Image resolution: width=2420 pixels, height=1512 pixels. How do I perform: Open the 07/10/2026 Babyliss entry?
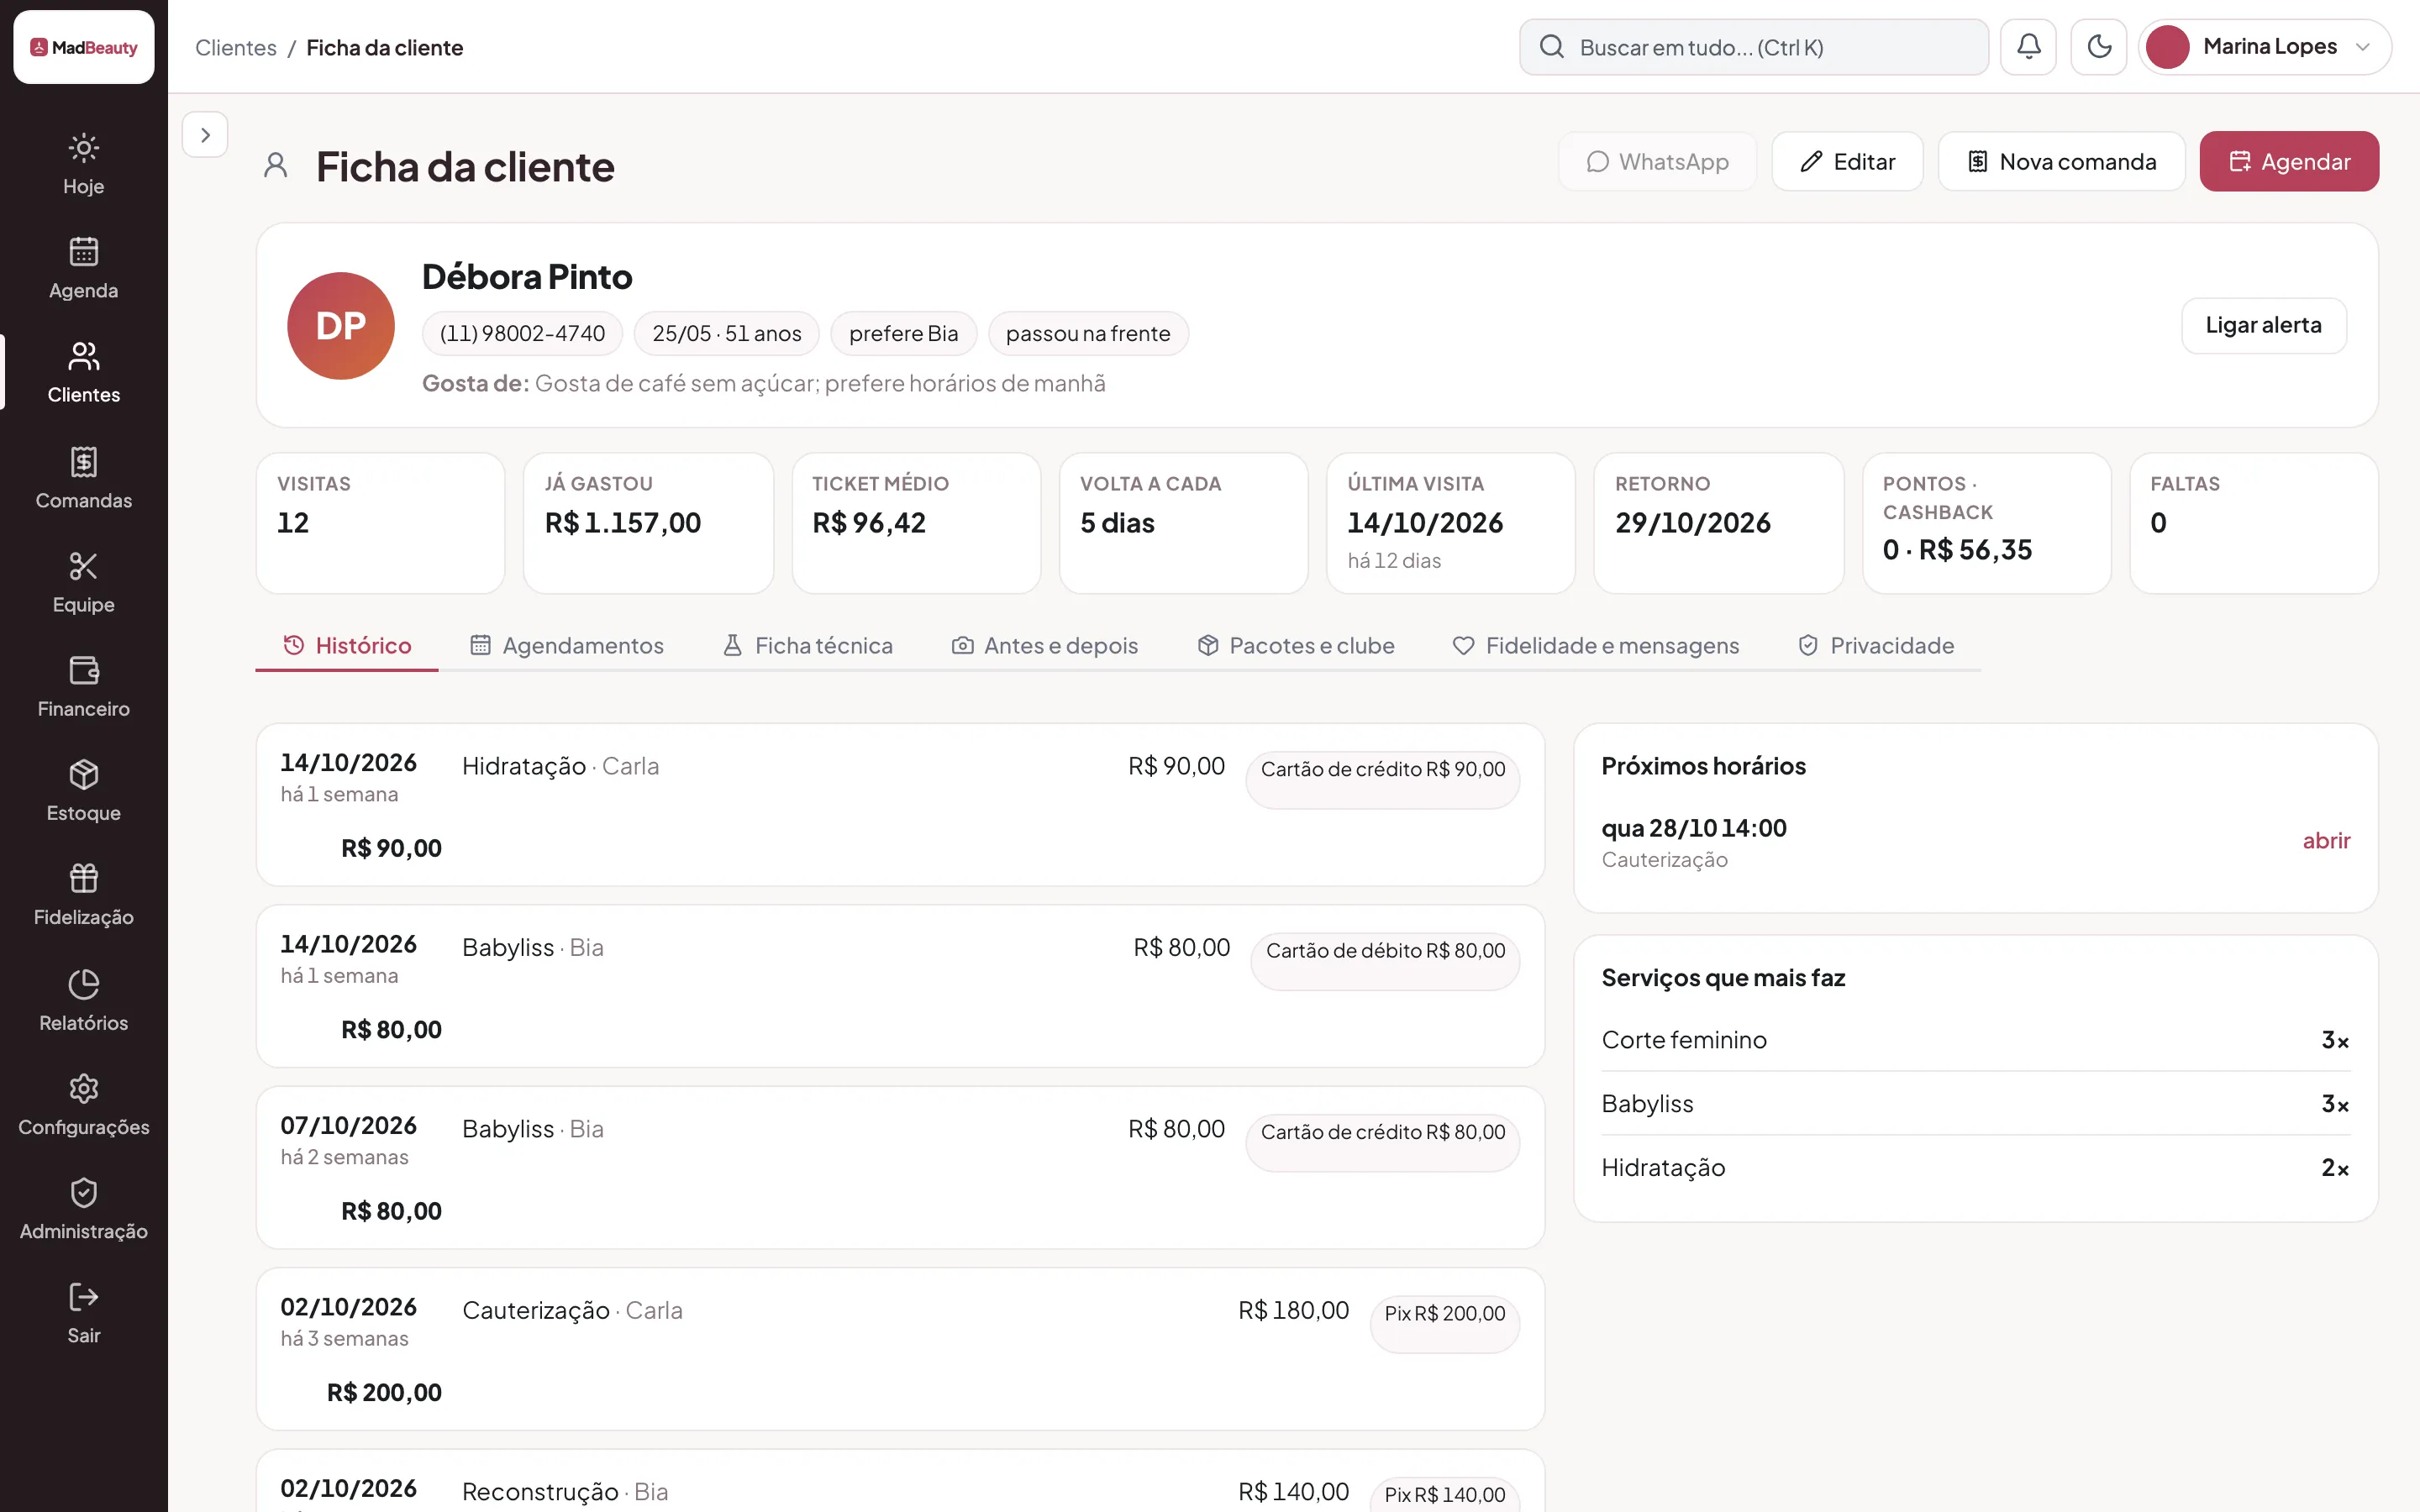[900, 1167]
